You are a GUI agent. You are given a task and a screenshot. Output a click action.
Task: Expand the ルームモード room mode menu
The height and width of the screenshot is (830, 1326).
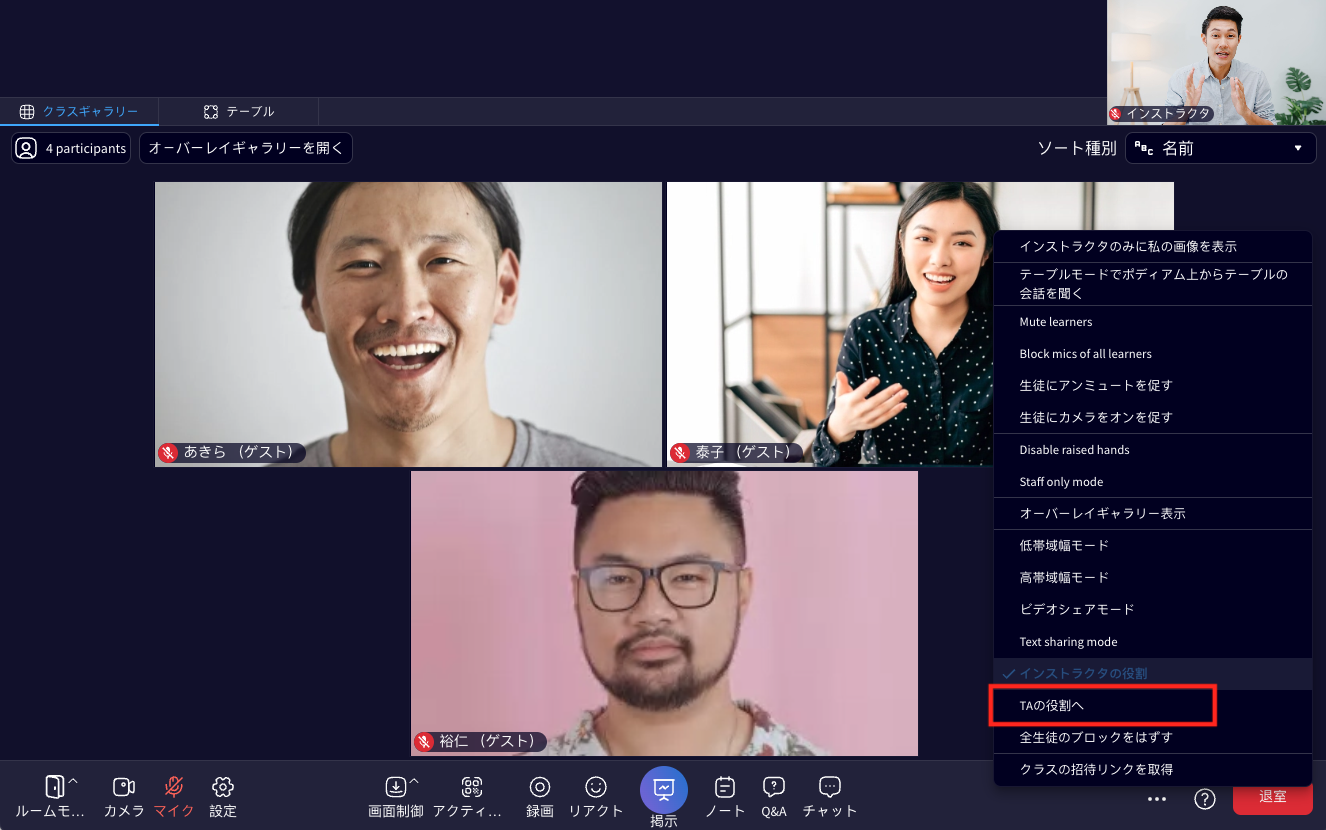pyautogui.click(x=61, y=796)
